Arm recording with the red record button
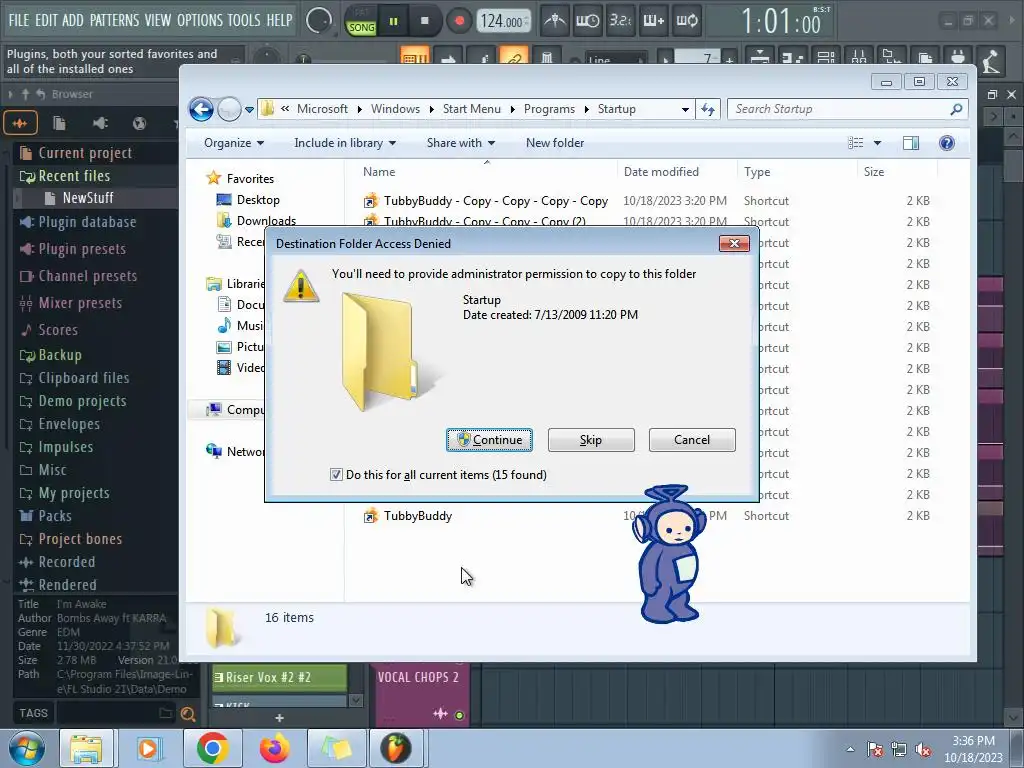The width and height of the screenshot is (1024, 768). [459, 21]
